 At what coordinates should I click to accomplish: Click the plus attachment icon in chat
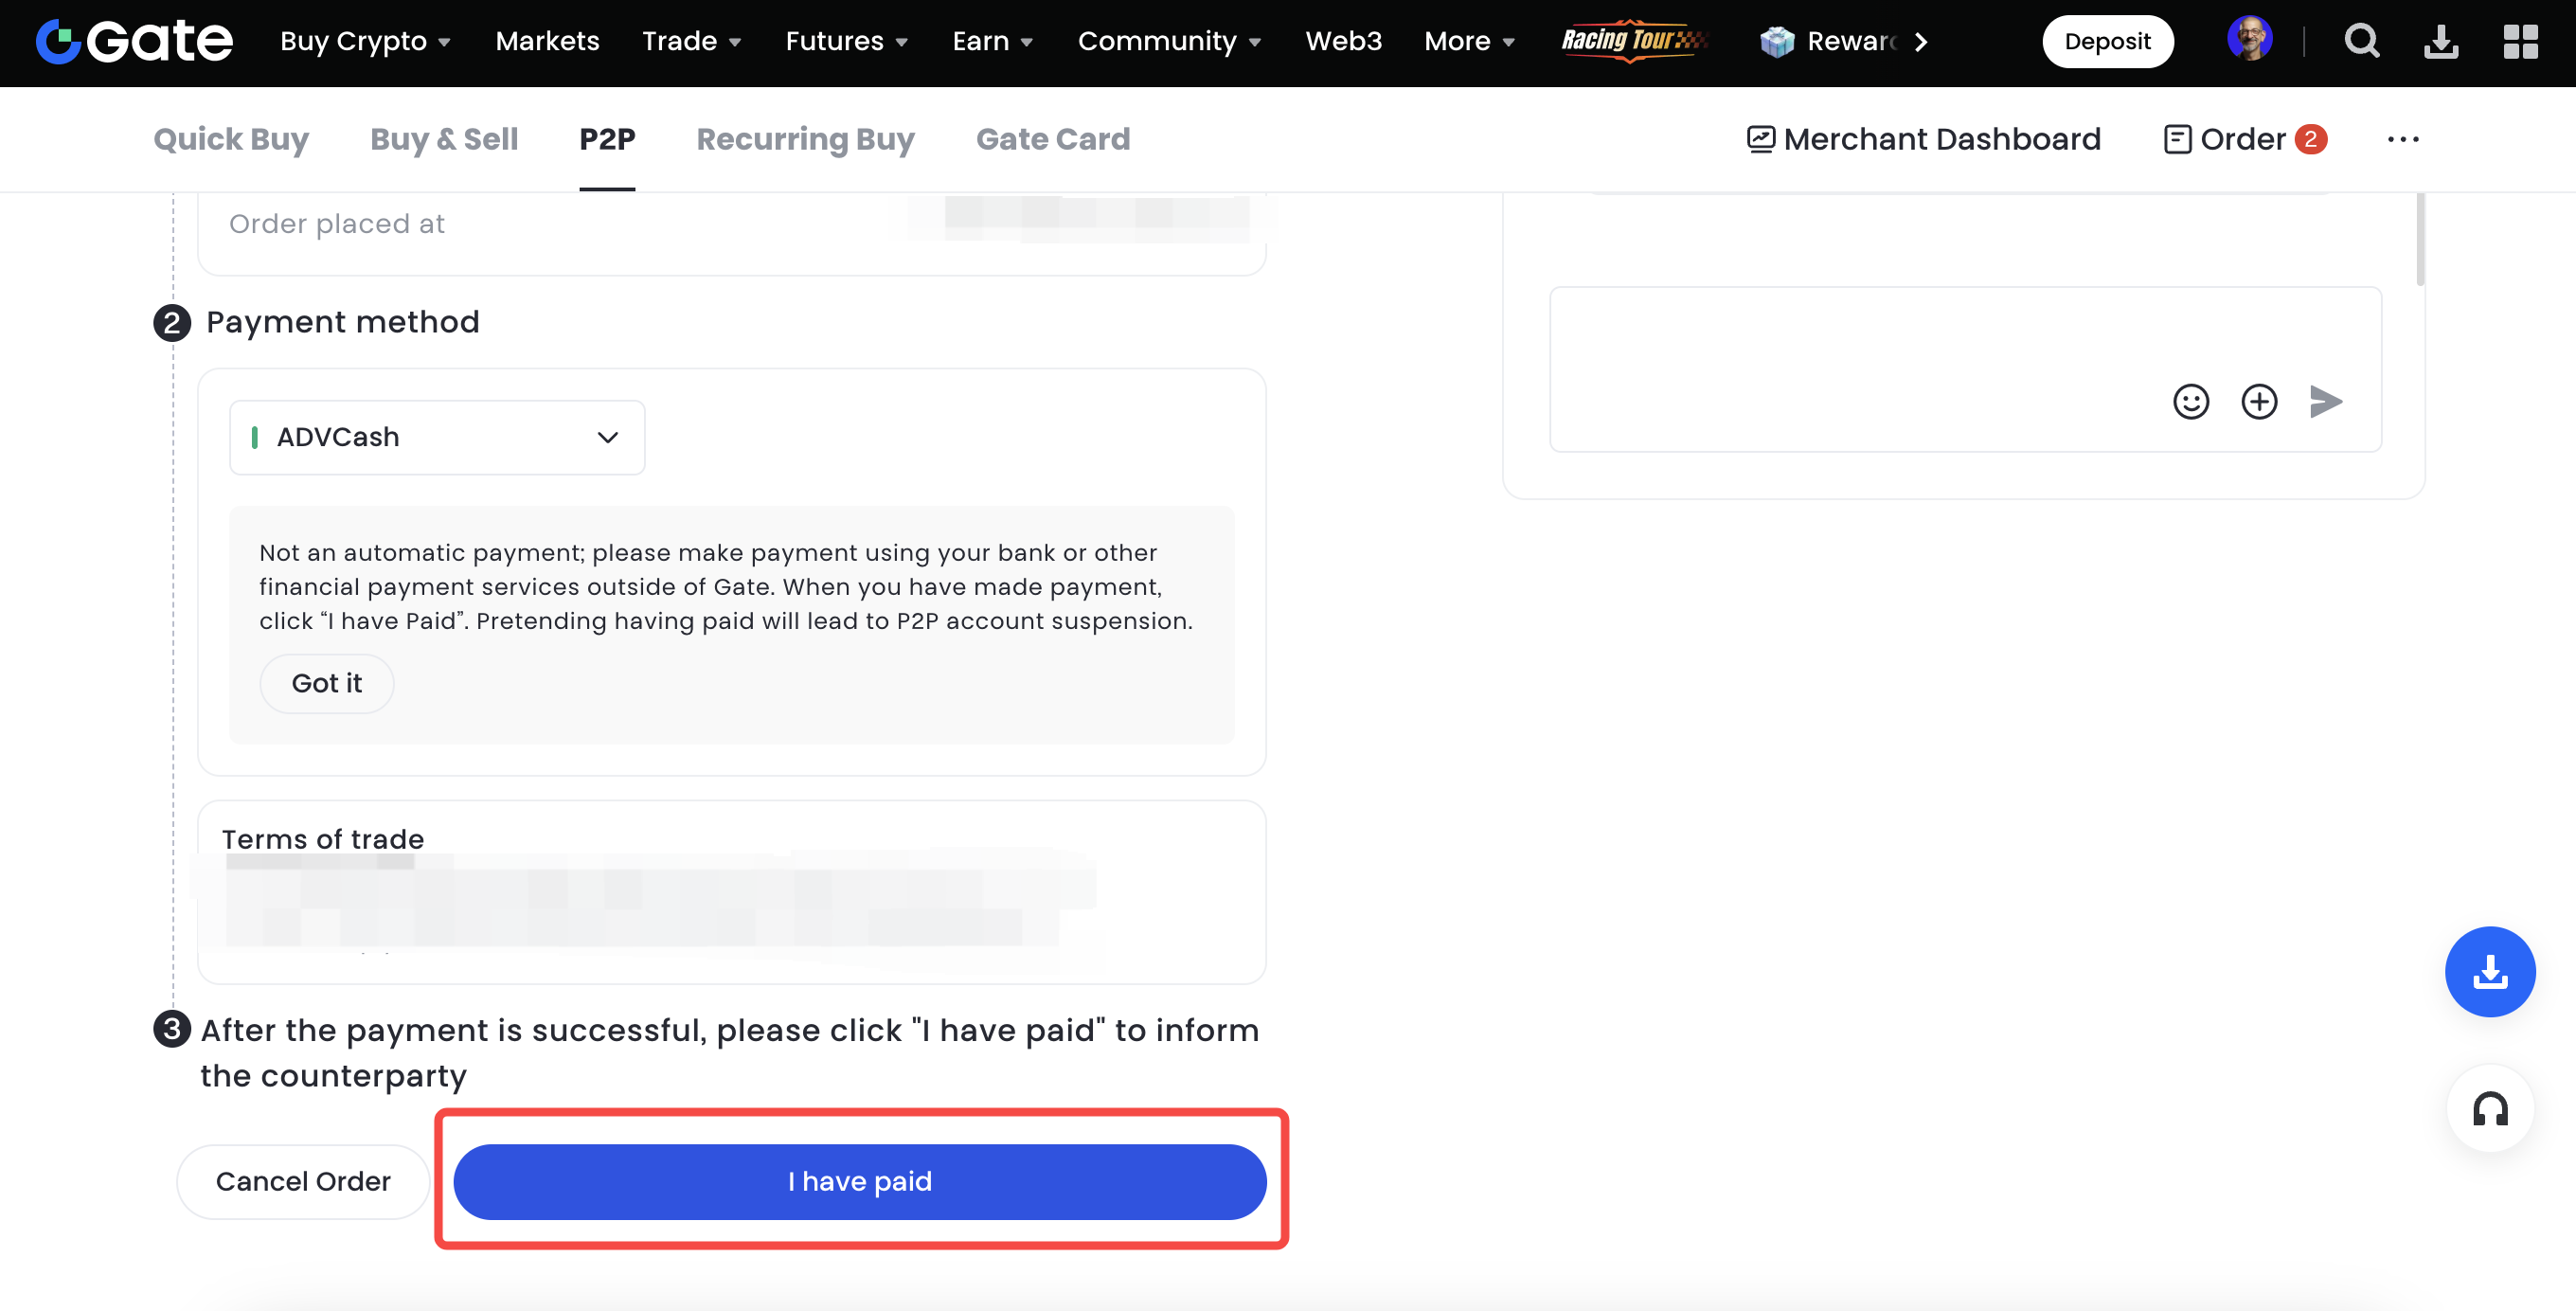[2259, 402]
